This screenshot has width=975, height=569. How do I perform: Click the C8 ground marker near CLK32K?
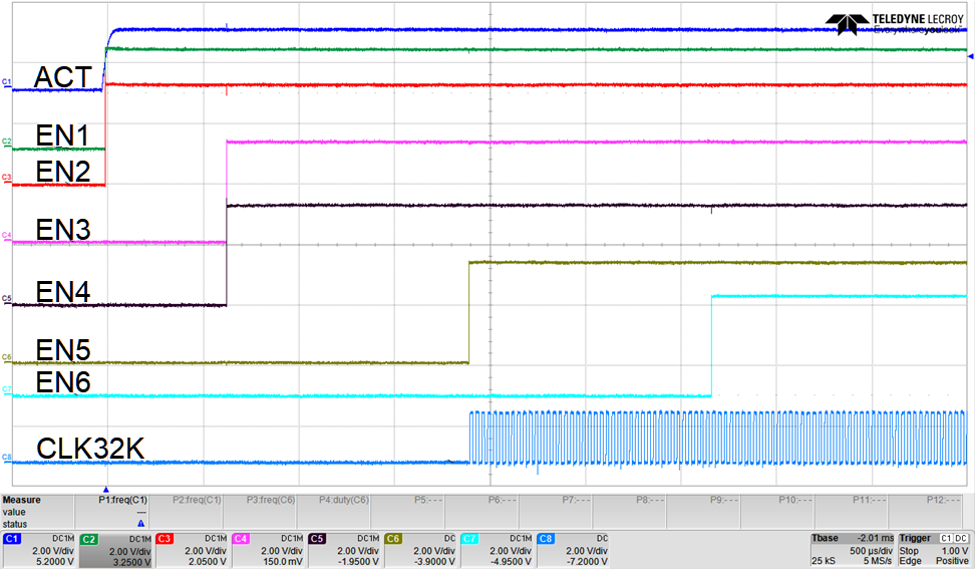pos(6,457)
